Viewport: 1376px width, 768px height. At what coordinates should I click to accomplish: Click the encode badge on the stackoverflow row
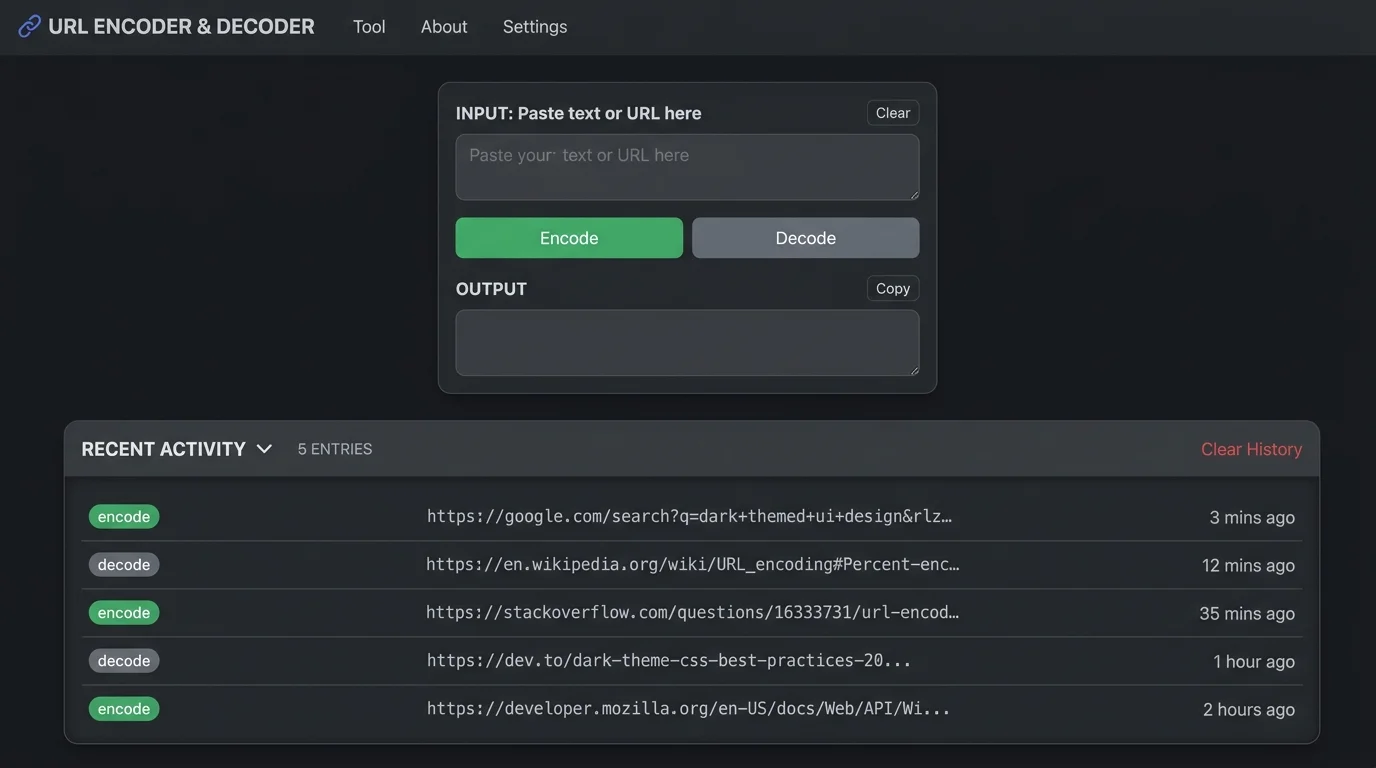click(123, 612)
